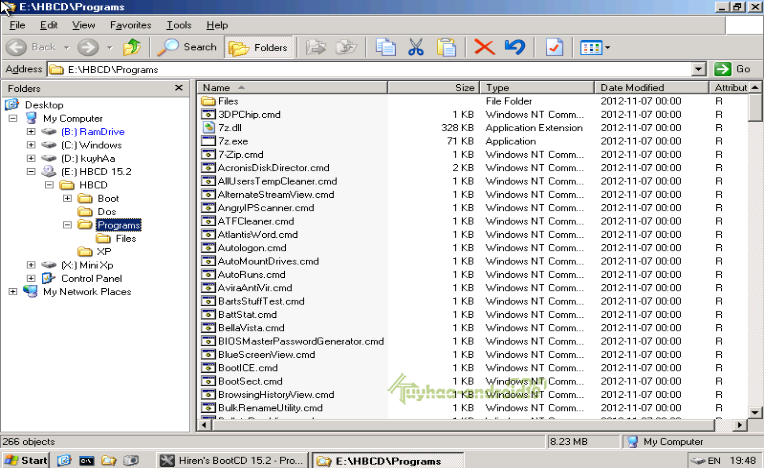Collapse the (E:) HBCD 15.2 node
This screenshot has height=468, width=764.
31,171
